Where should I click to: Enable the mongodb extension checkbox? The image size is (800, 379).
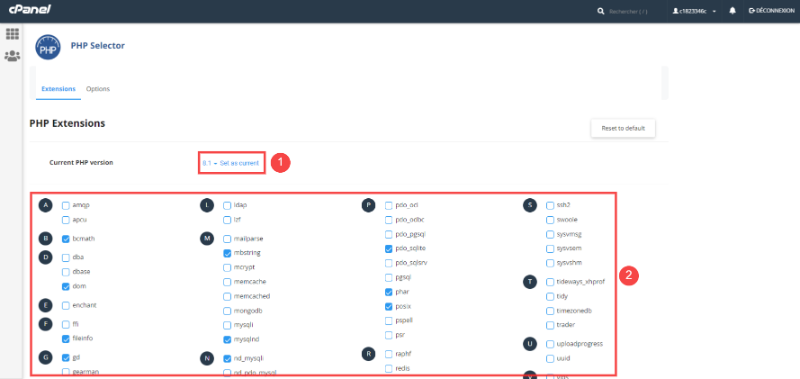point(227,311)
